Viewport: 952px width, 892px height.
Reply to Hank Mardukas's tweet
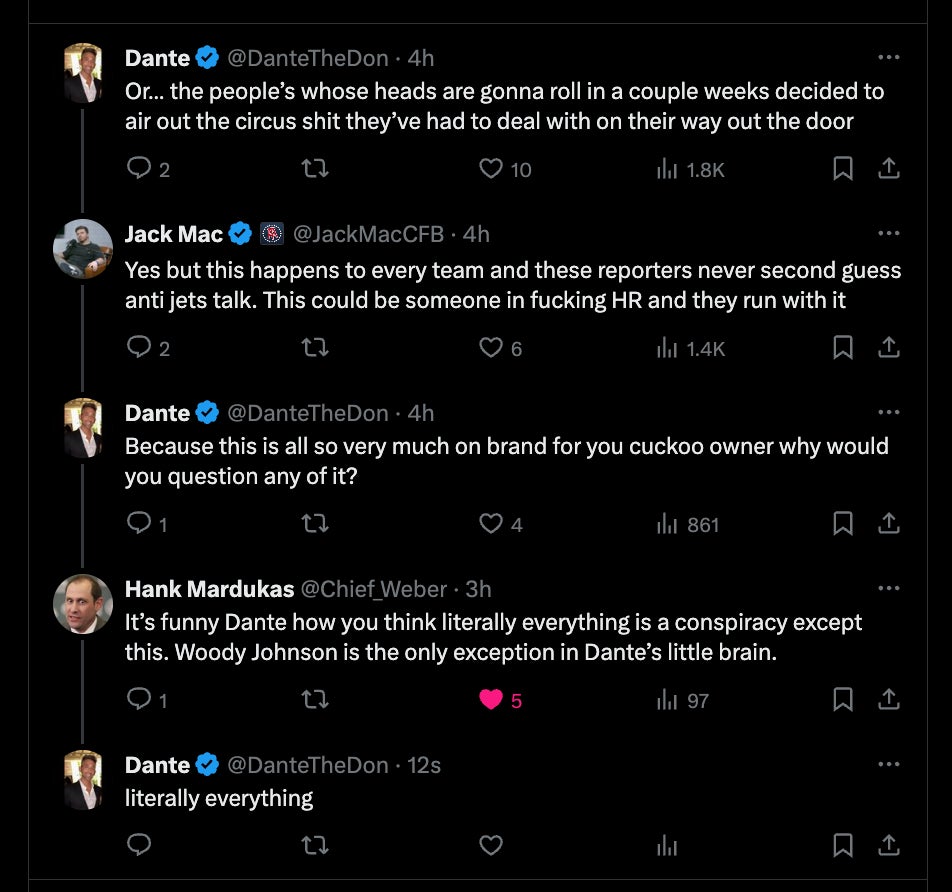[140, 700]
